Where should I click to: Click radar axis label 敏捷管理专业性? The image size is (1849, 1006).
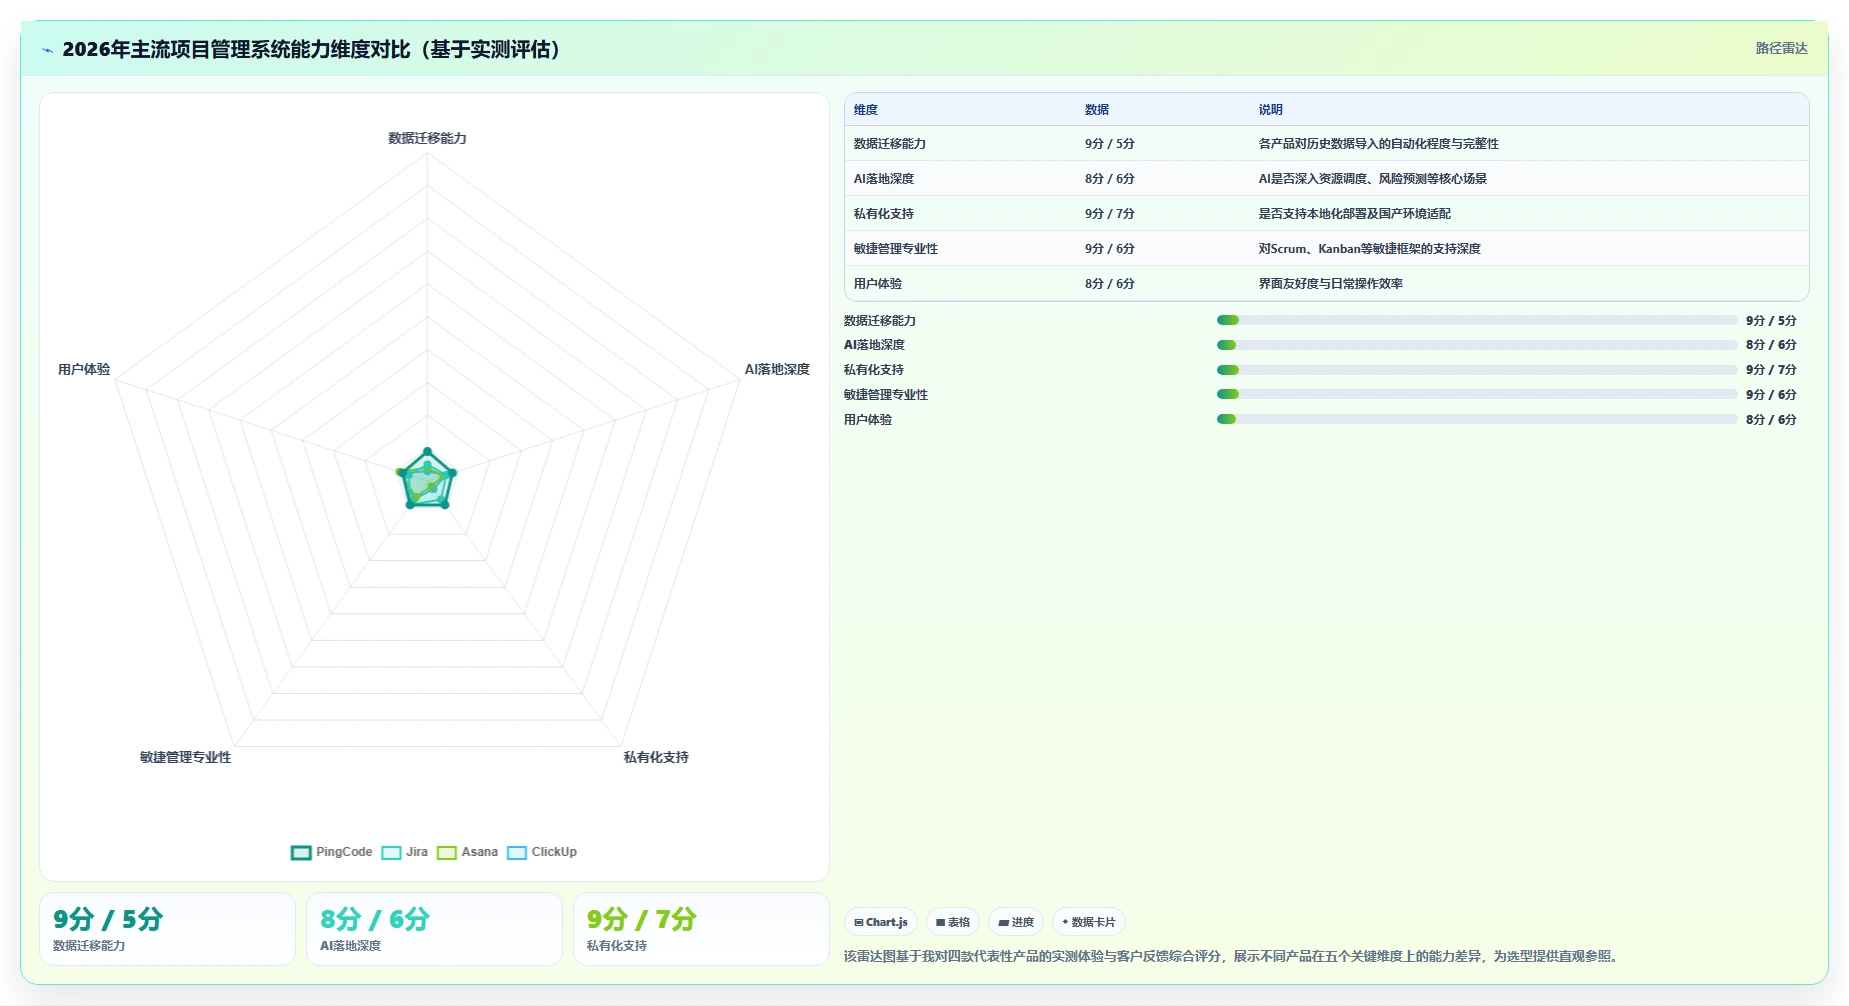(185, 757)
